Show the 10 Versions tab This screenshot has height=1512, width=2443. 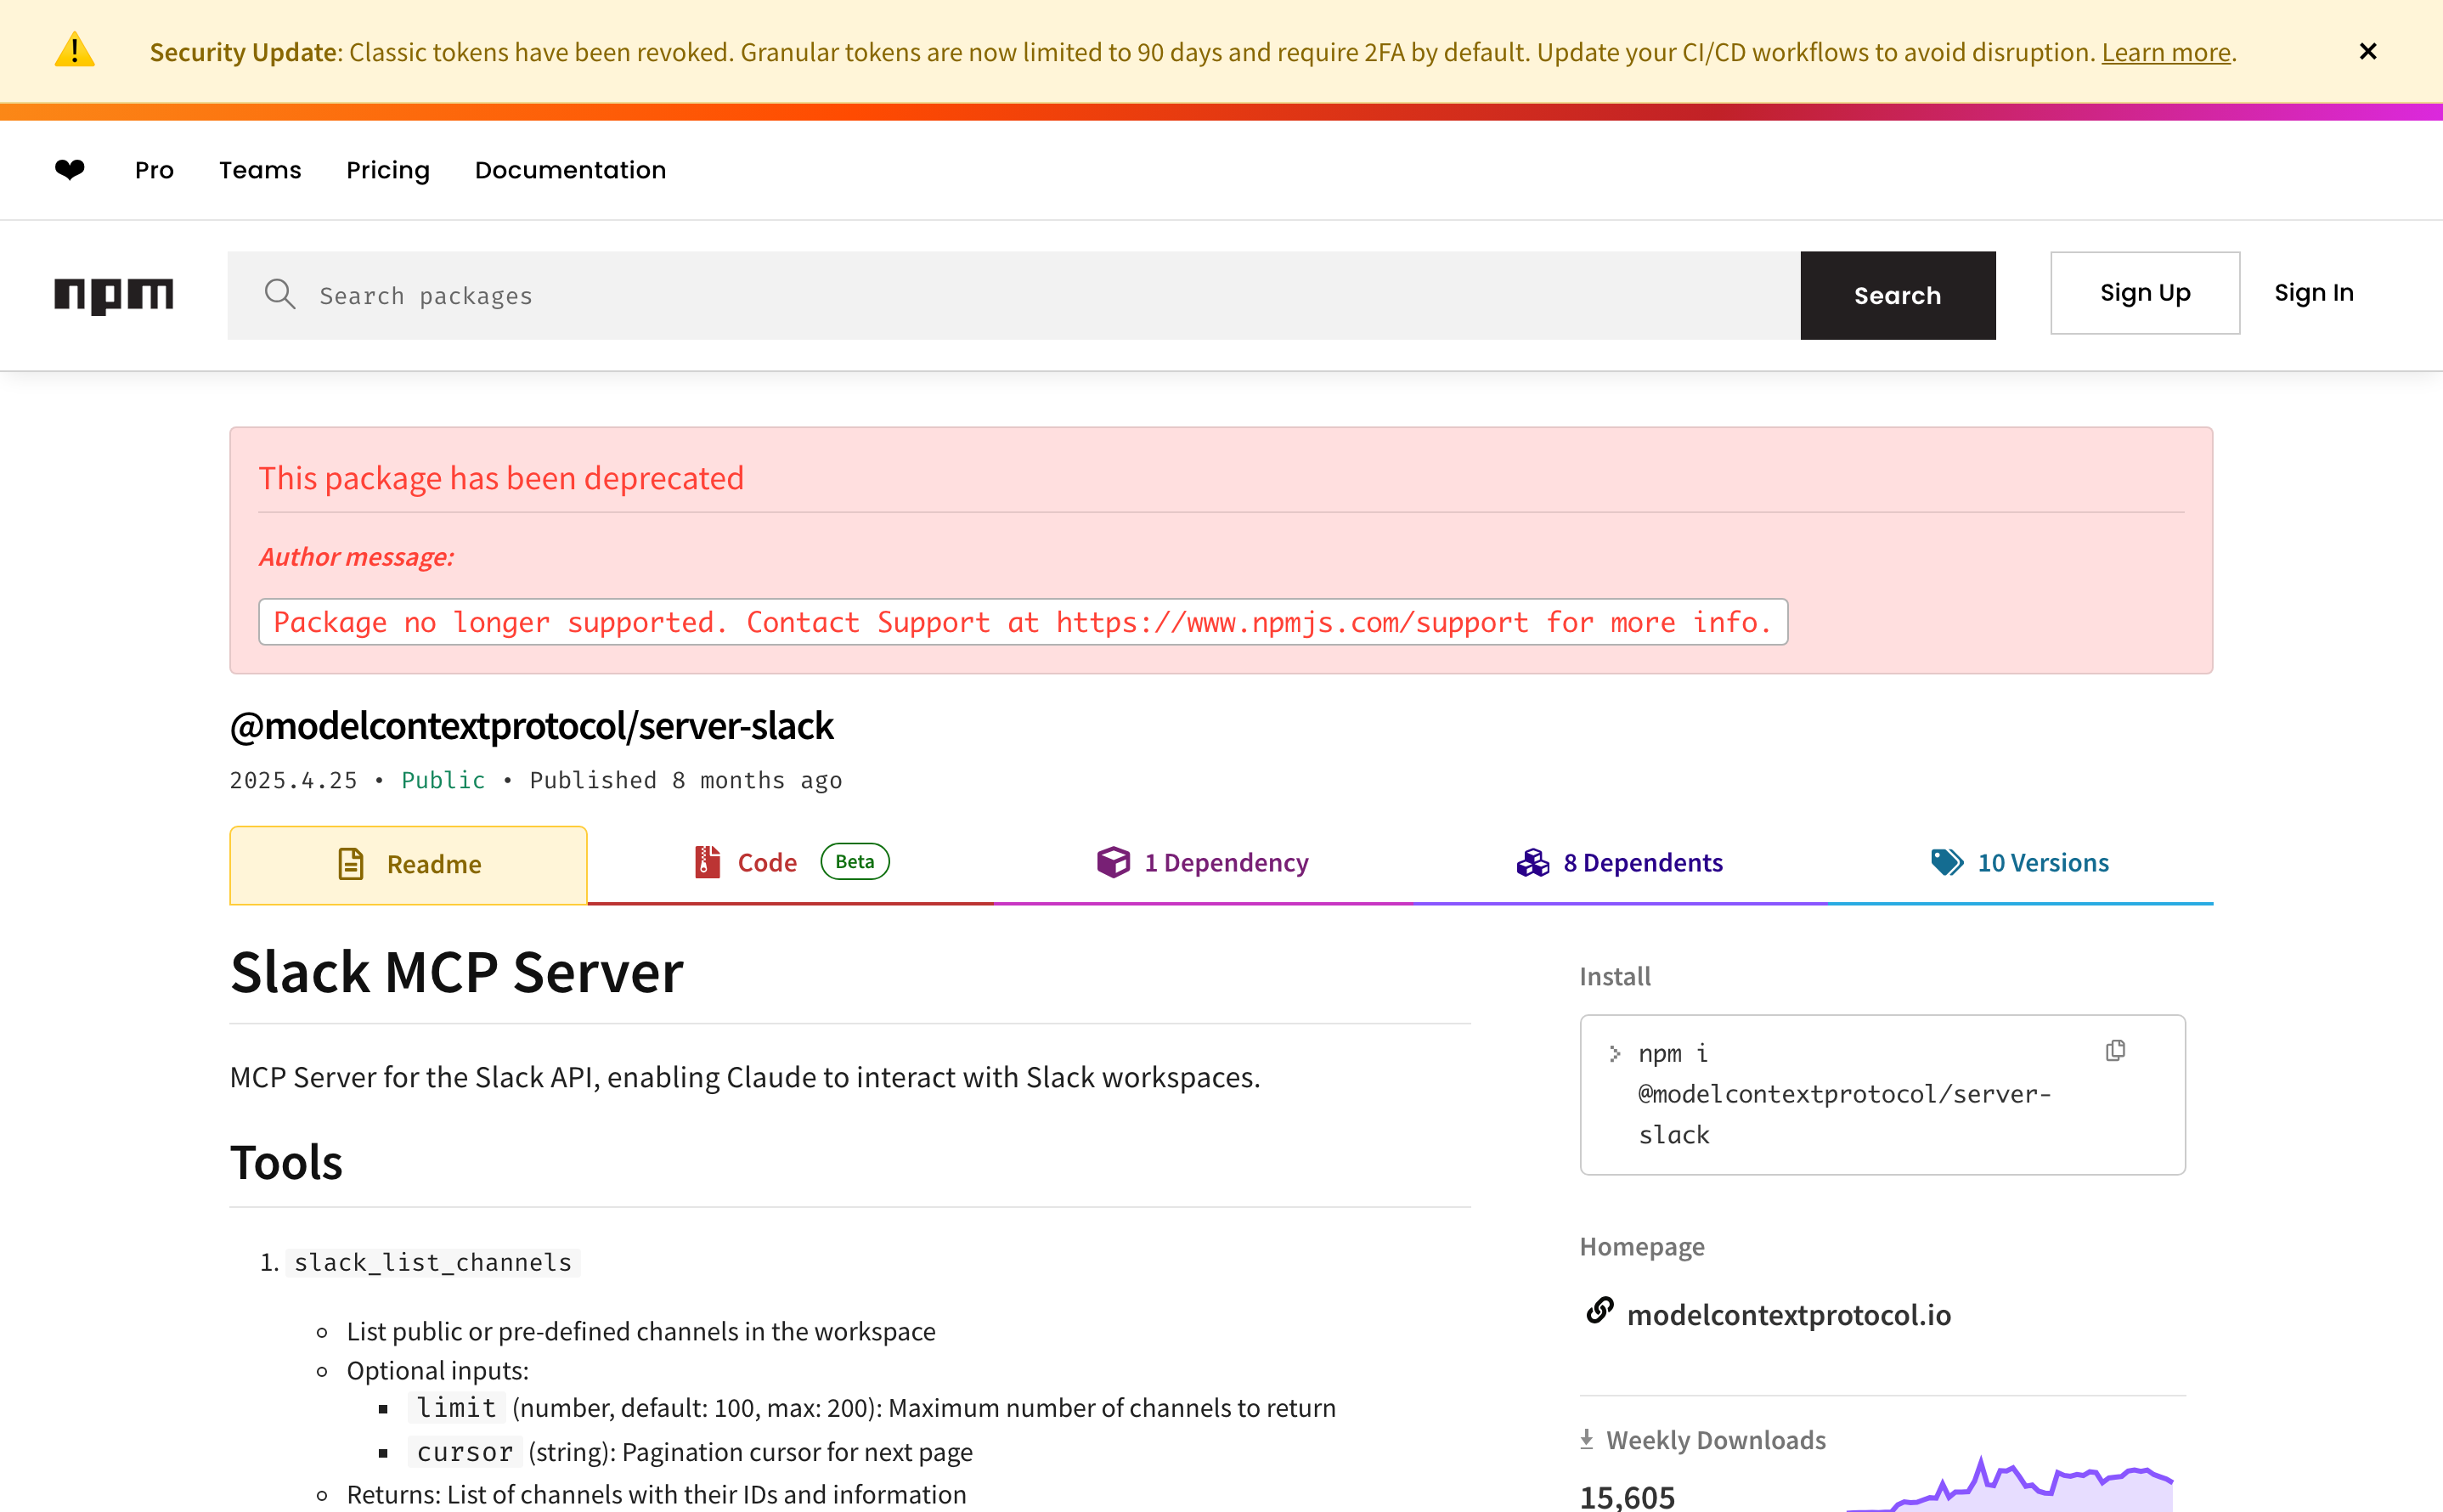click(x=2019, y=862)
